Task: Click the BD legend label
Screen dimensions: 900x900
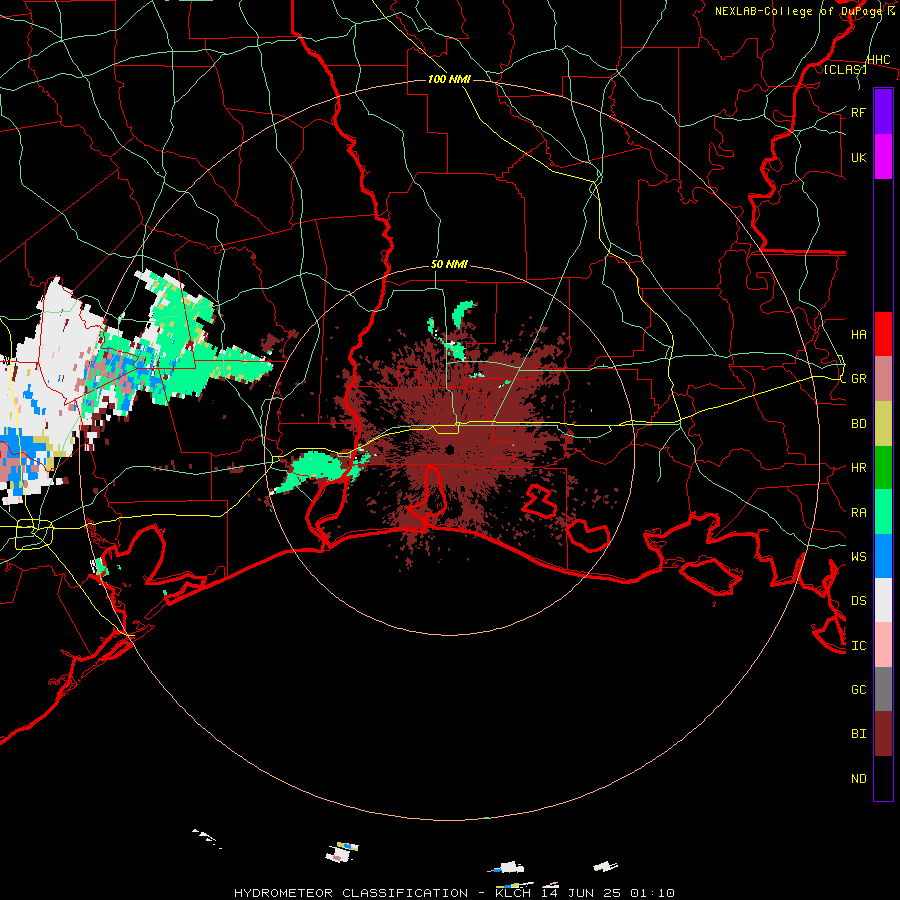Action: [x=859, y=424]
